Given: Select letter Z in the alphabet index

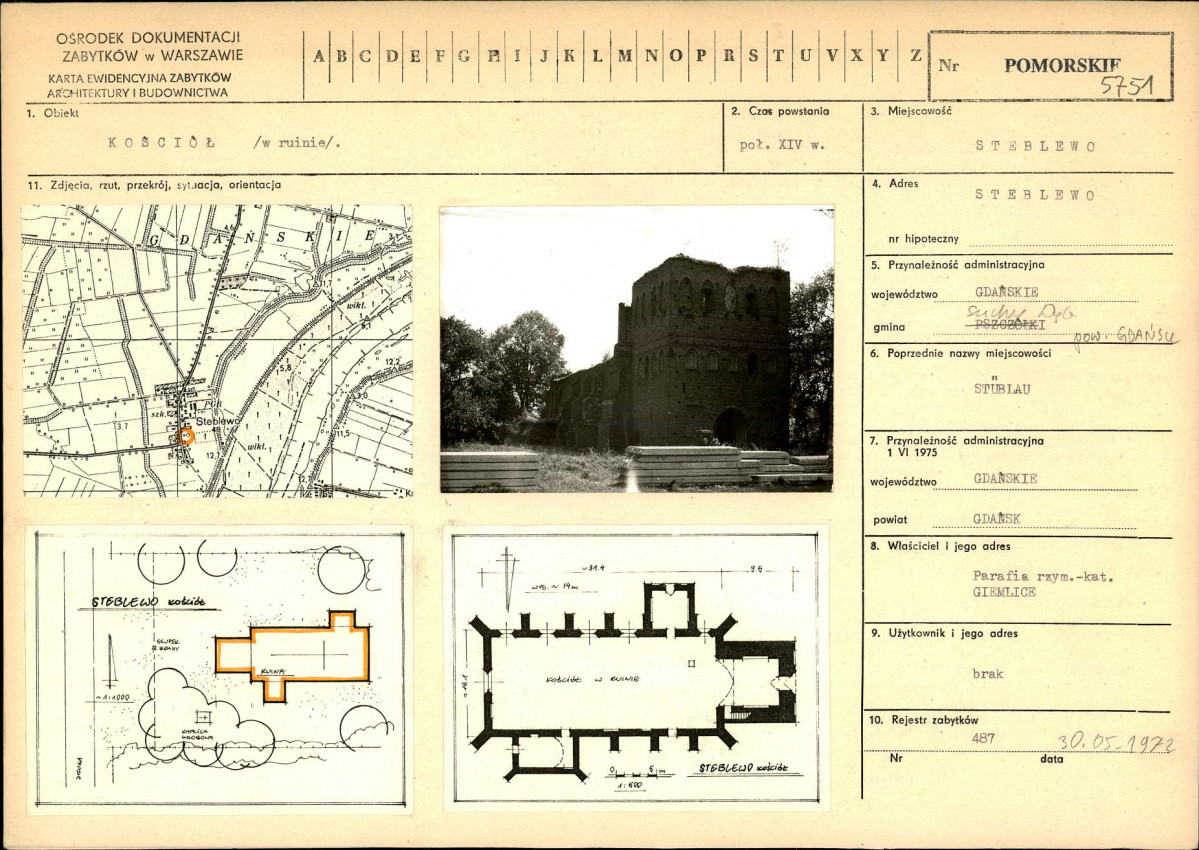Looking at the screenshot, I should [x=915, y=55].
